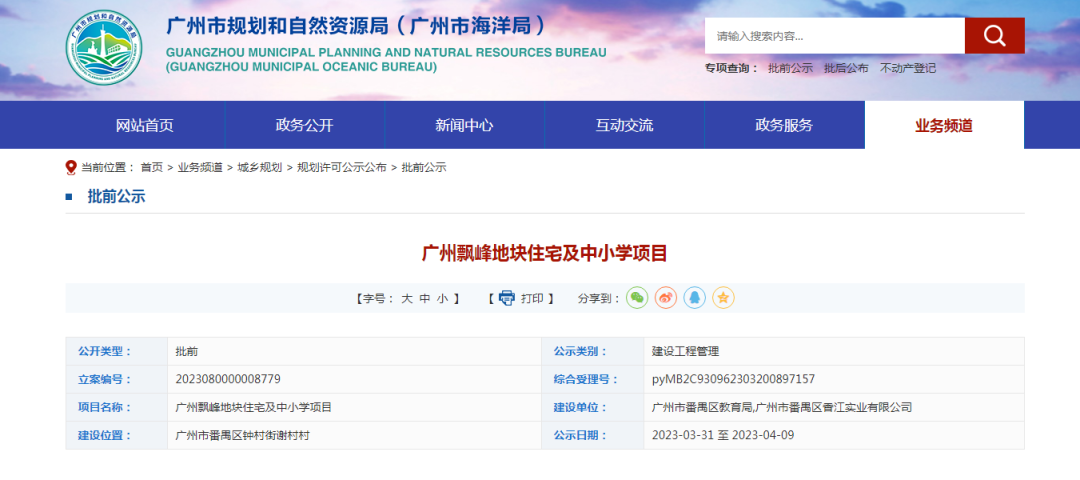Image resolution: width=1080 pixels, height=480 pixels.
Task: Click the printer icon
Action: (507, 298)
